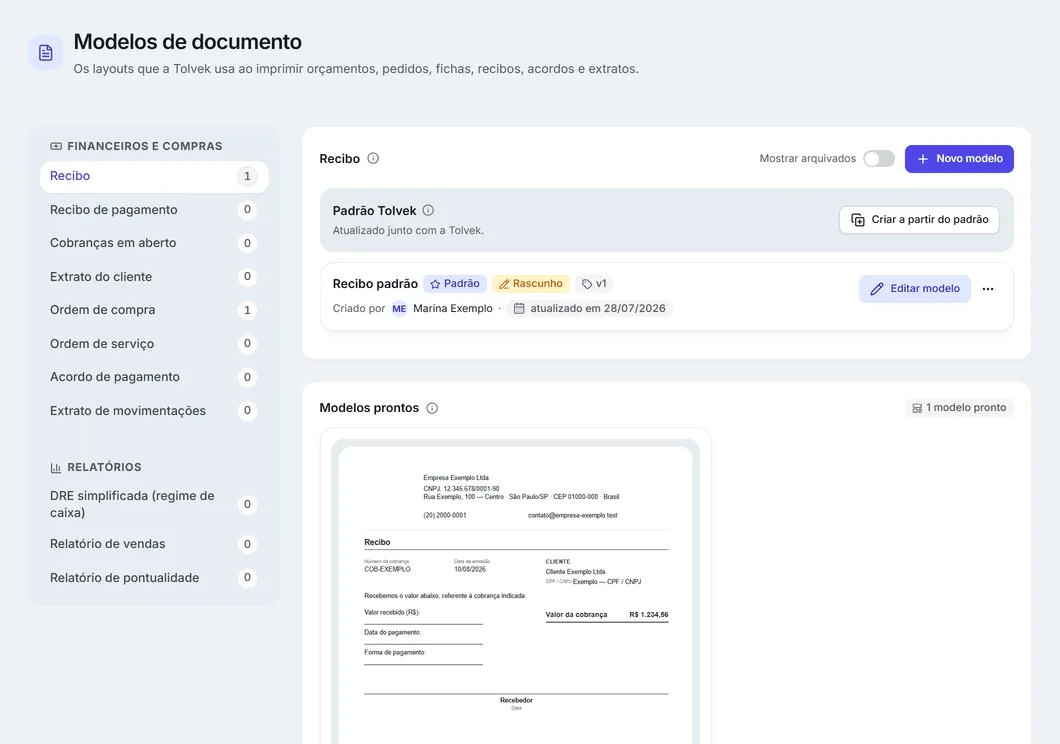Image resolution: width=1060 pixels, height=744 pixels.
Task: Click the Atualizado junto com a Tolvek text
Action: [408, 230]
